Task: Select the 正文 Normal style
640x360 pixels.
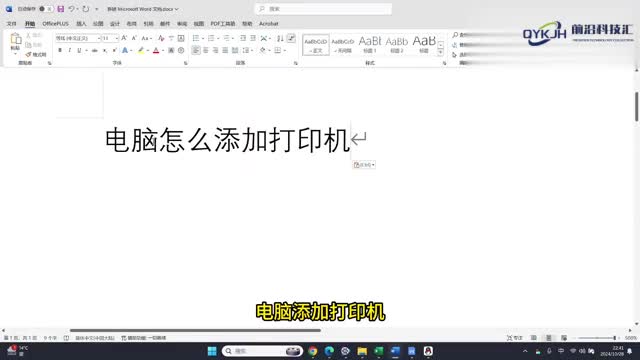Action: (x=316, y=45)
